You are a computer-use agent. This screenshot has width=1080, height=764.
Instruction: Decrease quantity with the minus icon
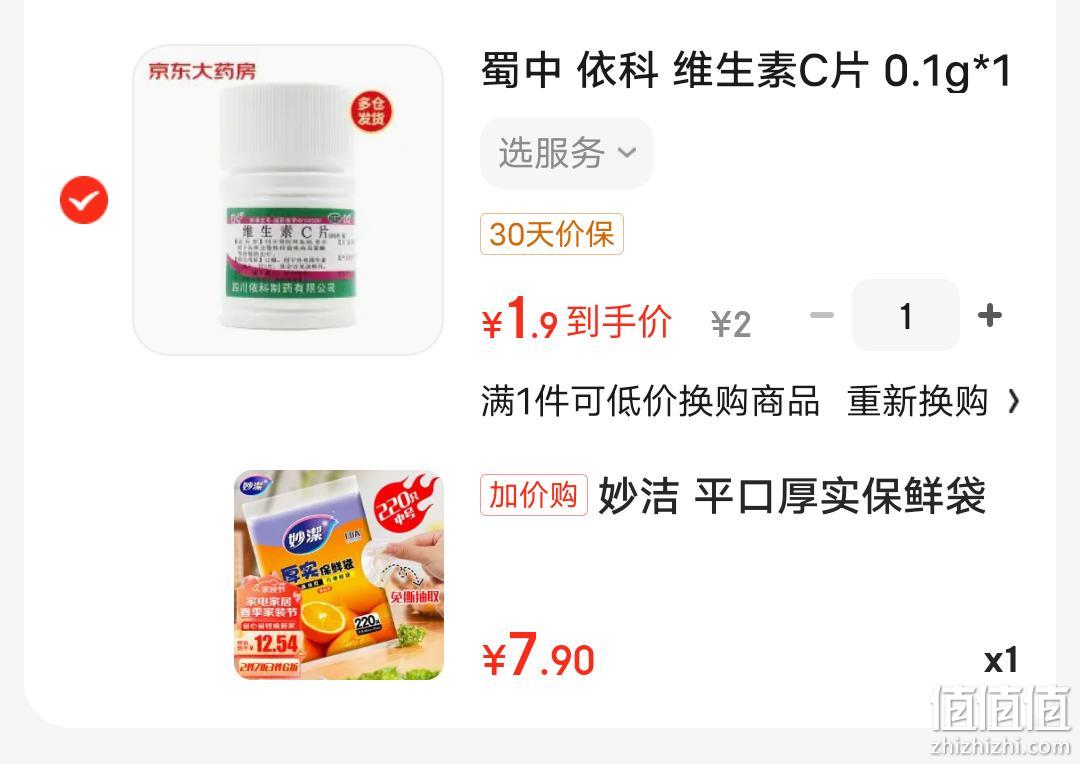pos(822,316)
